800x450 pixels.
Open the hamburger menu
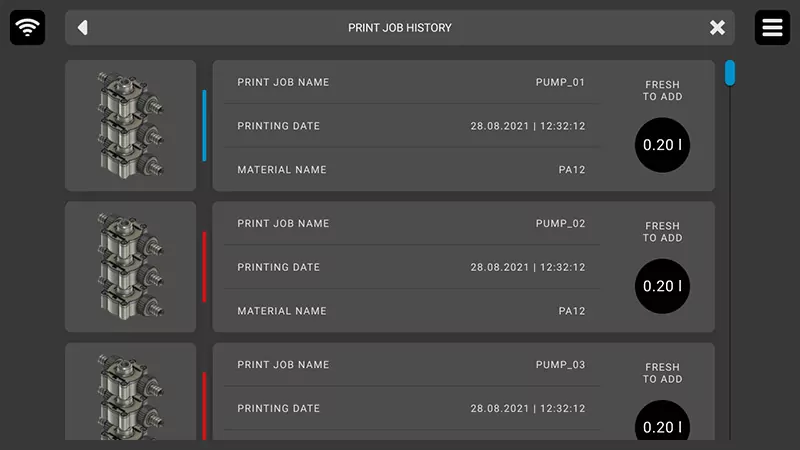coord(772,28)
